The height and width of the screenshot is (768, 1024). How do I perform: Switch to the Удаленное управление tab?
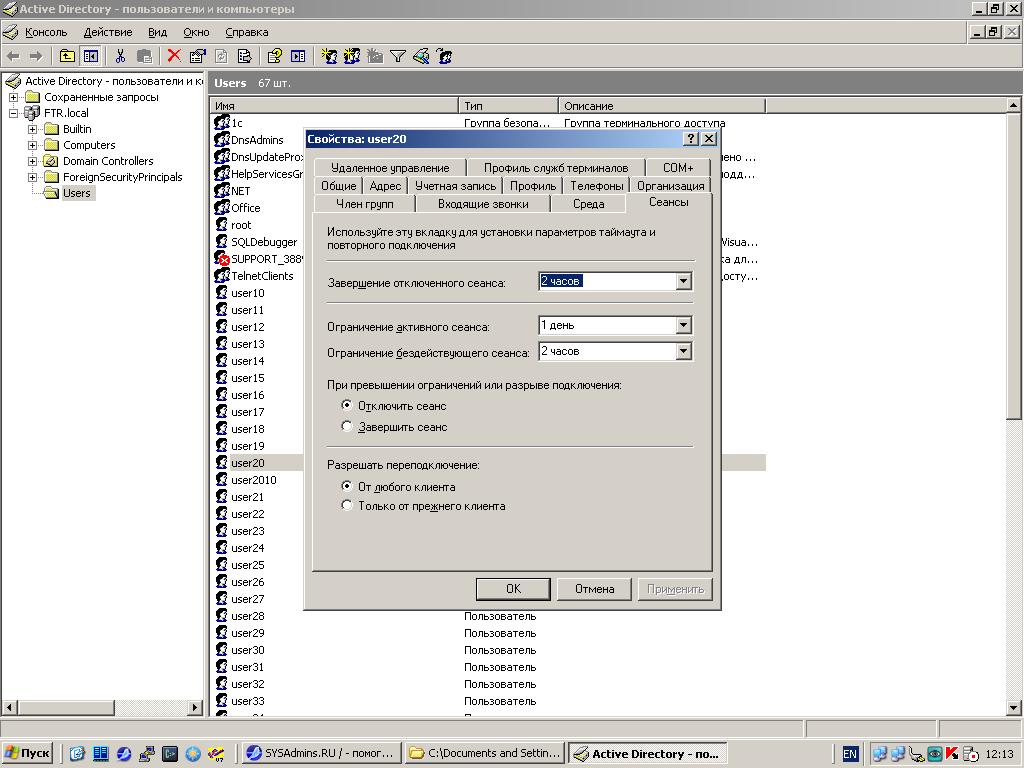point(390,168)
